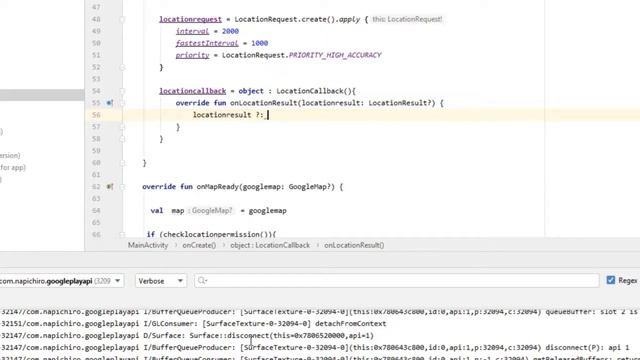
Task: Click the value 2000 on line 49
Action: 230,31
